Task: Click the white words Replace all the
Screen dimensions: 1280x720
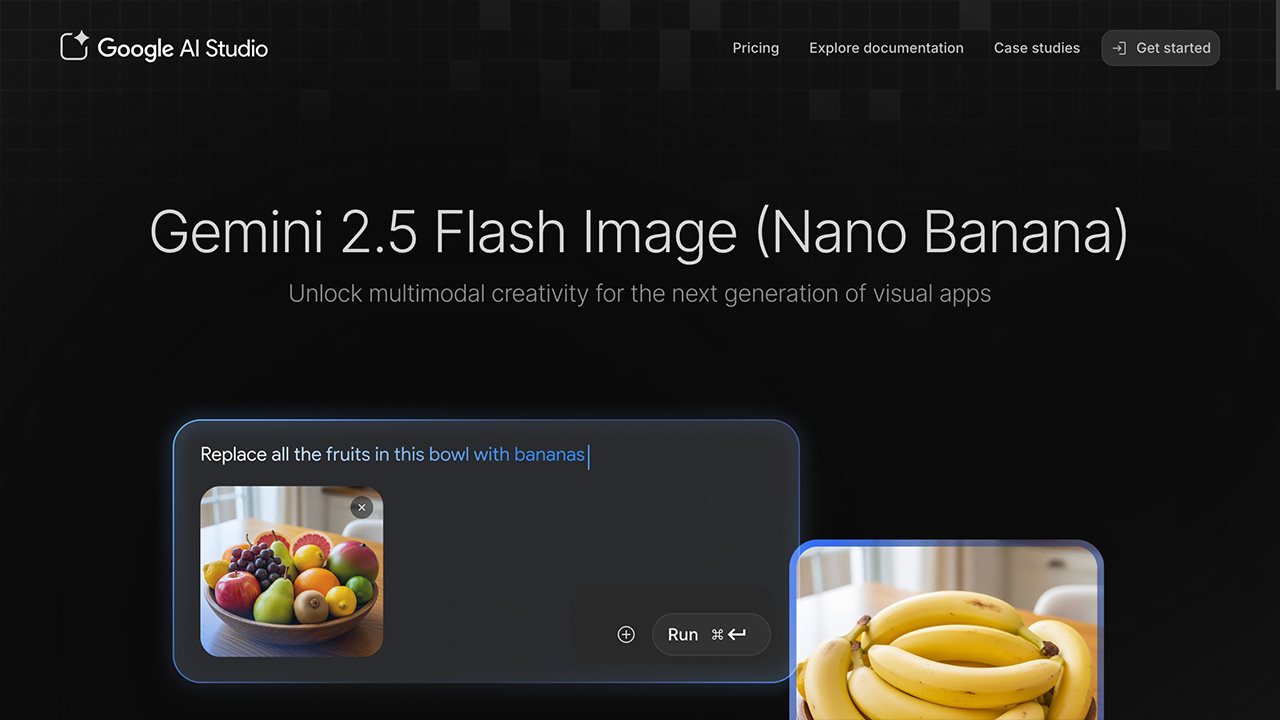Action: (x=261, y=455)
